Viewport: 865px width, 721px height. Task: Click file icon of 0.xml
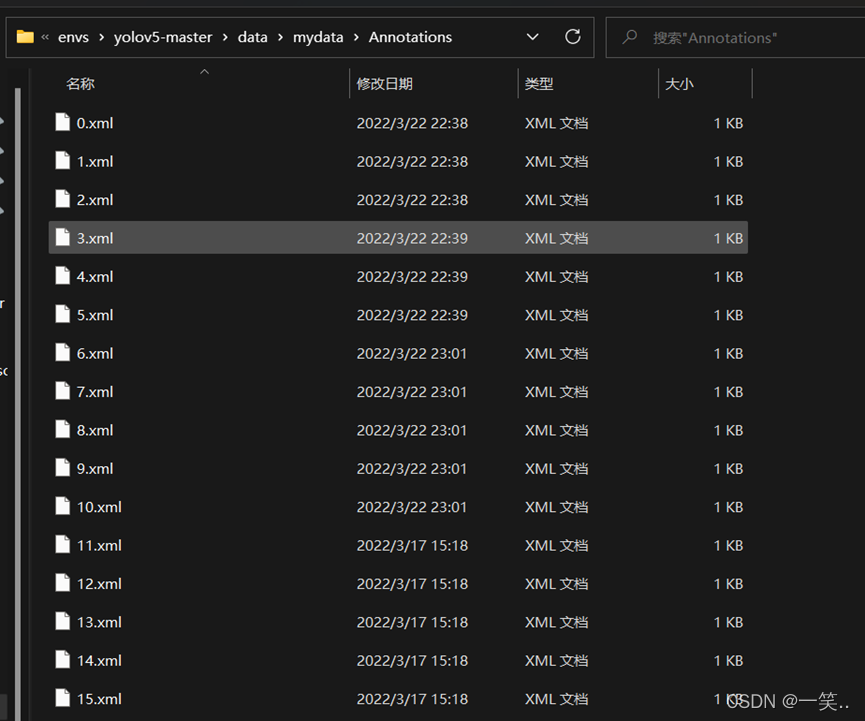(x=63, y=122)
